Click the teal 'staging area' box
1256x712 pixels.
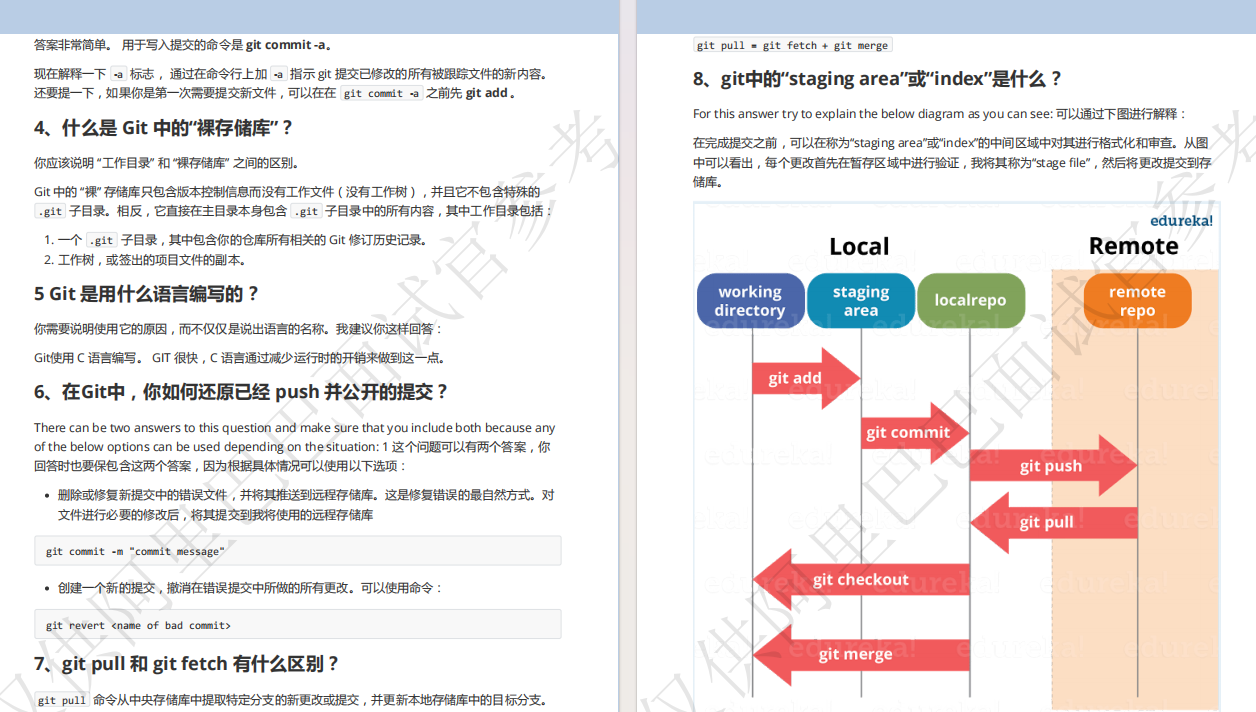pyautogui.click(x=861, y=301)
